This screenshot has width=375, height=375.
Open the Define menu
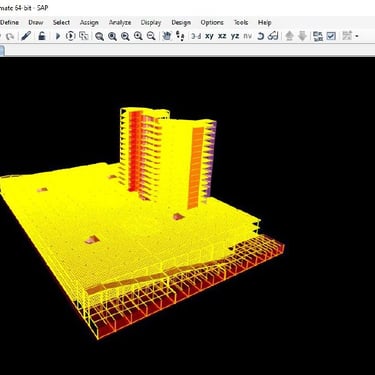9,23
